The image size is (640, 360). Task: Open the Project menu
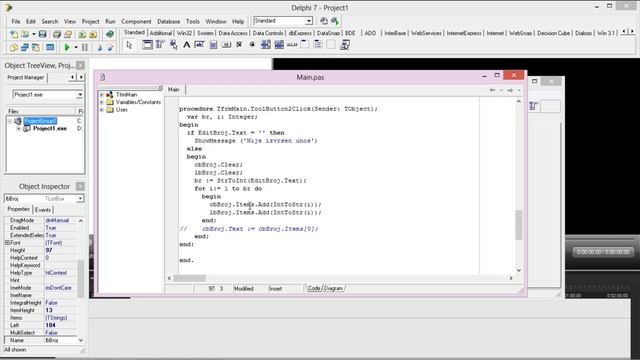90,21
